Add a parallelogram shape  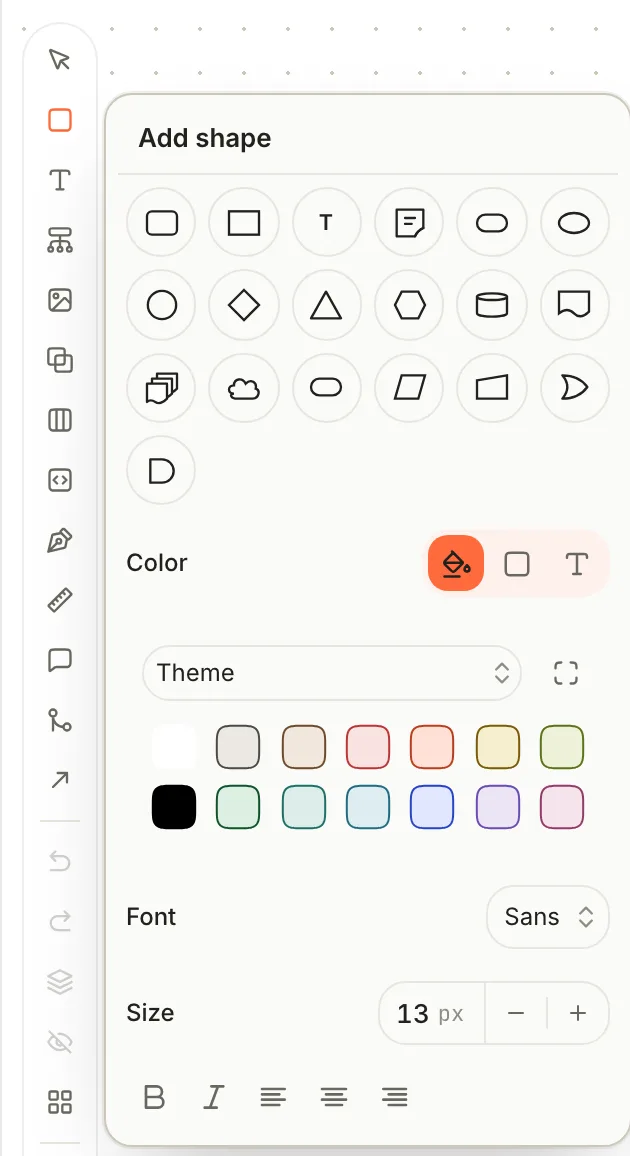pos(409,388)
